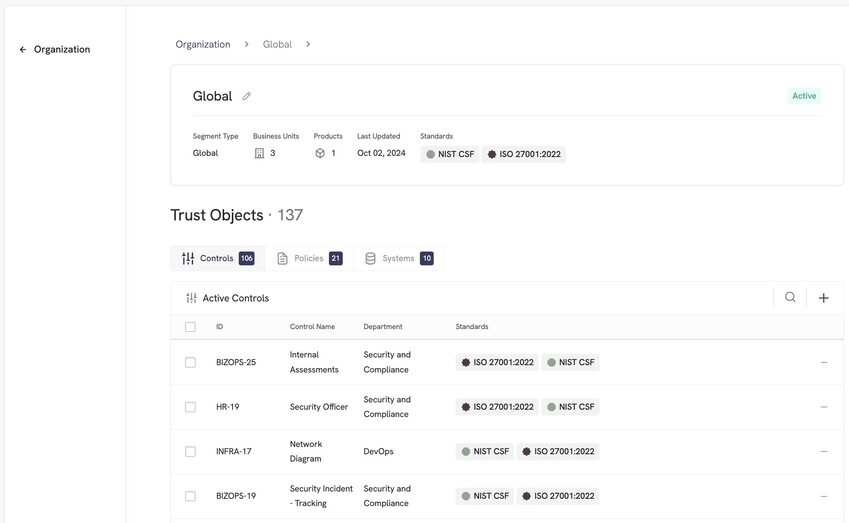Switch to the Systems tab
The image size is (849, 523).
(x=399, y=258)
